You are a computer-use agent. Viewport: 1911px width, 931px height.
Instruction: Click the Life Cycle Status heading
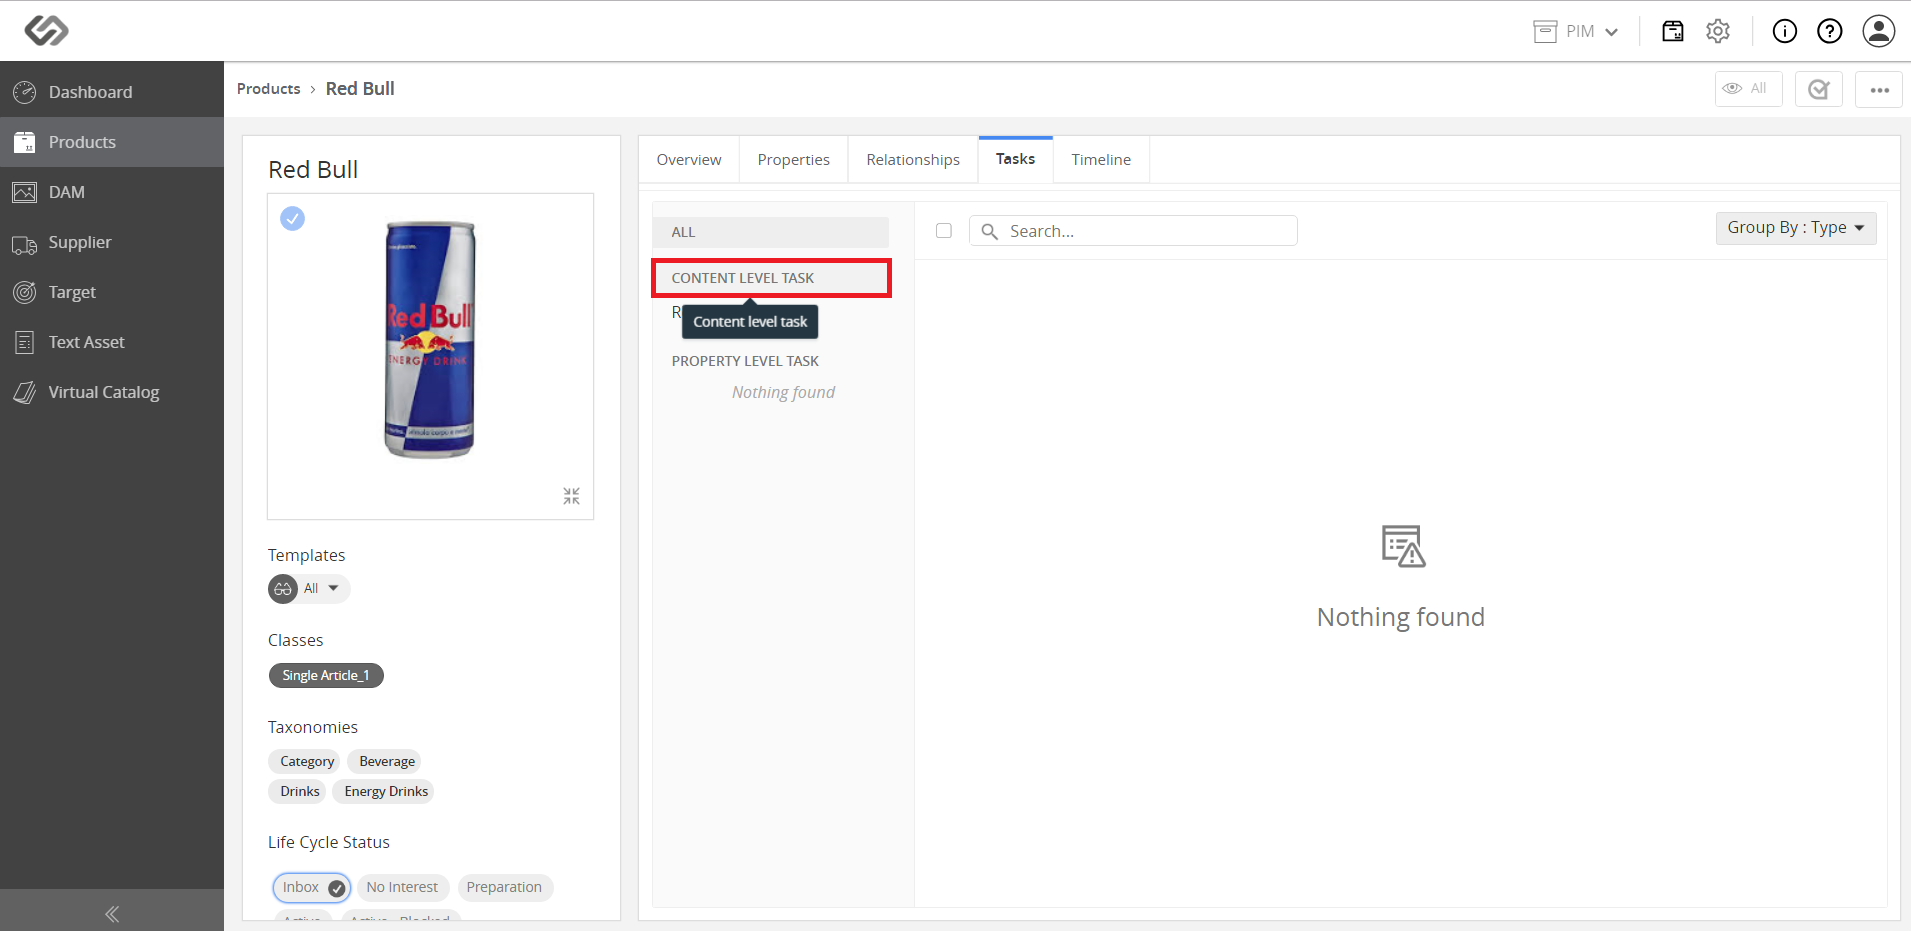pyautogui.click(x=329, y=842)
